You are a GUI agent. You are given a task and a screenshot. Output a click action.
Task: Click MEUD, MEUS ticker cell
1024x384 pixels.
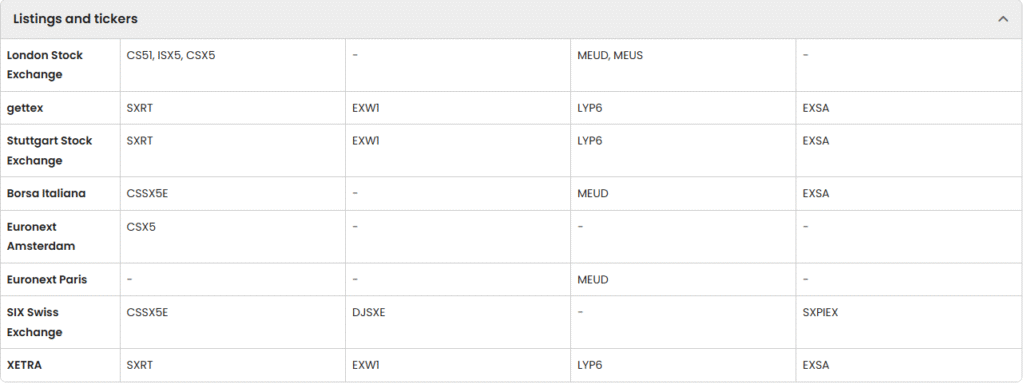point(610,56)
